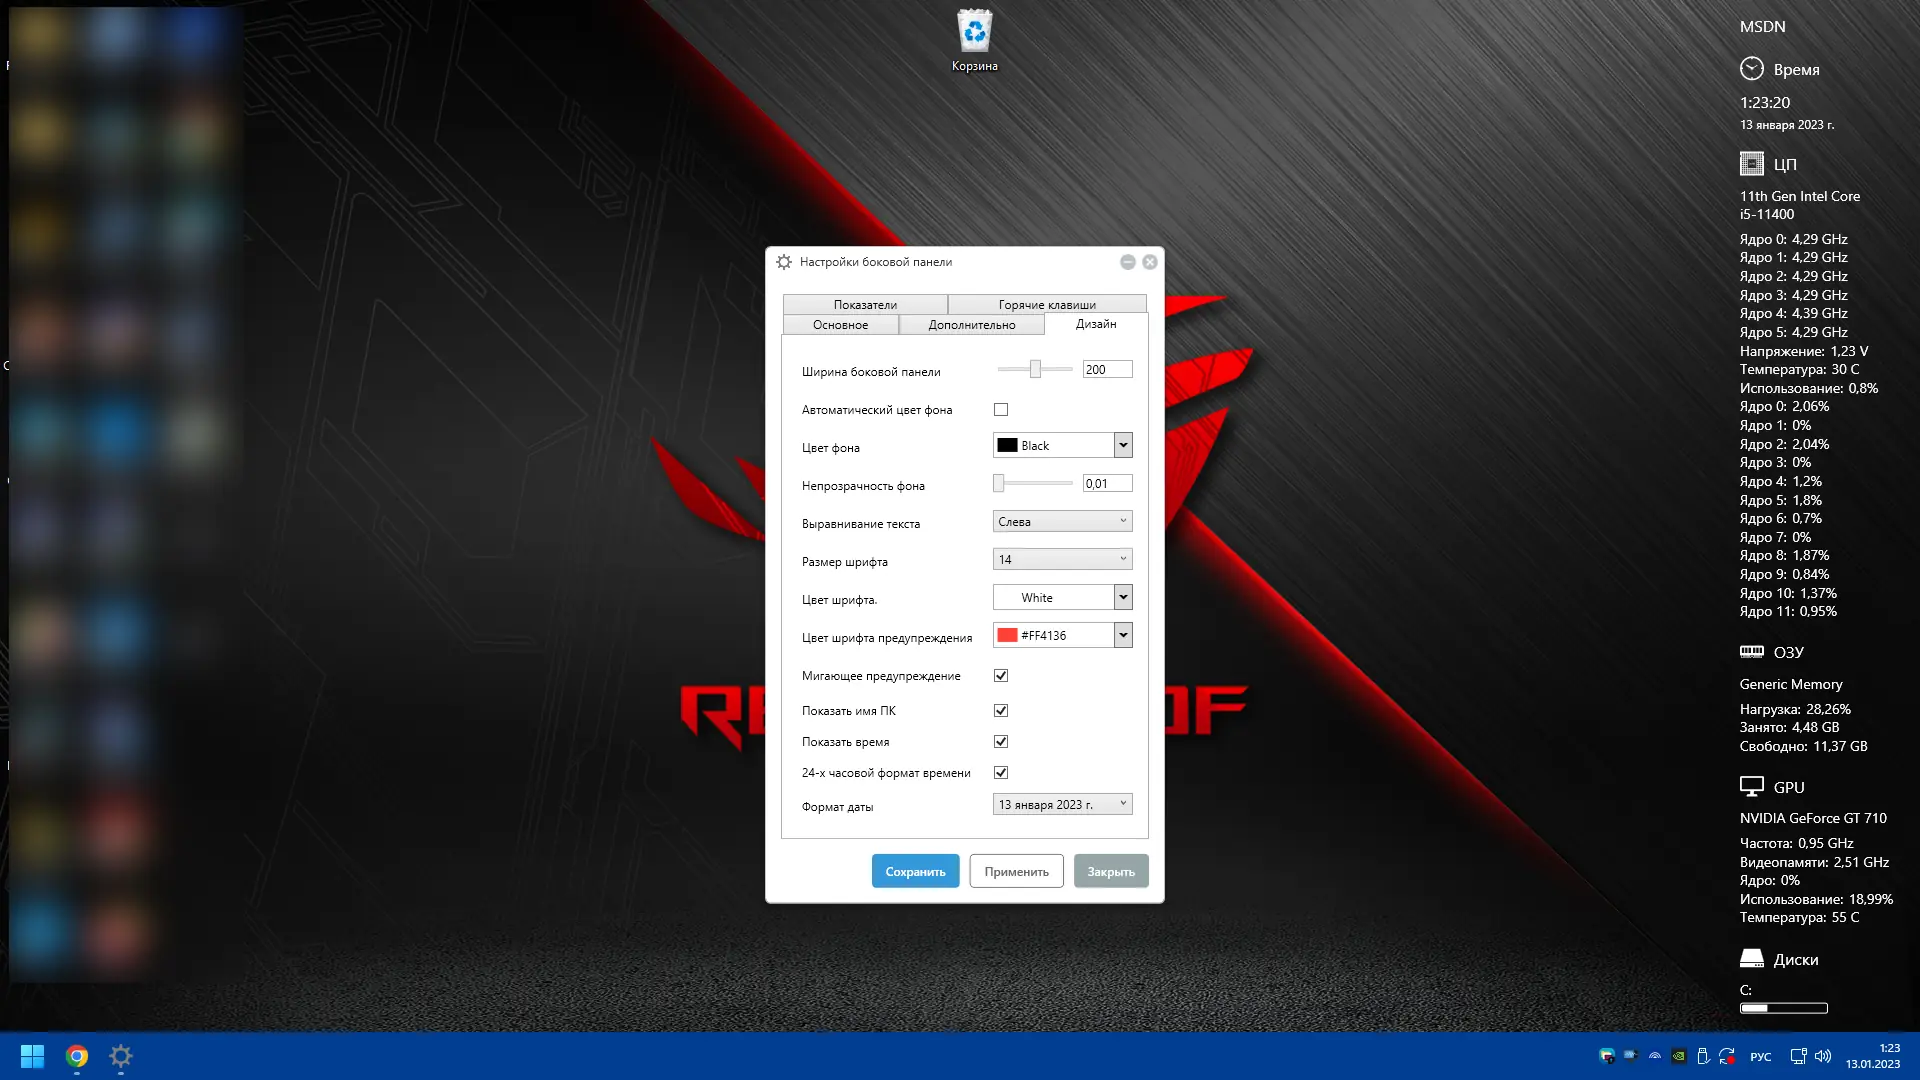Enable Автоматический цвет фона checkbox

(x=1001, y=410)
